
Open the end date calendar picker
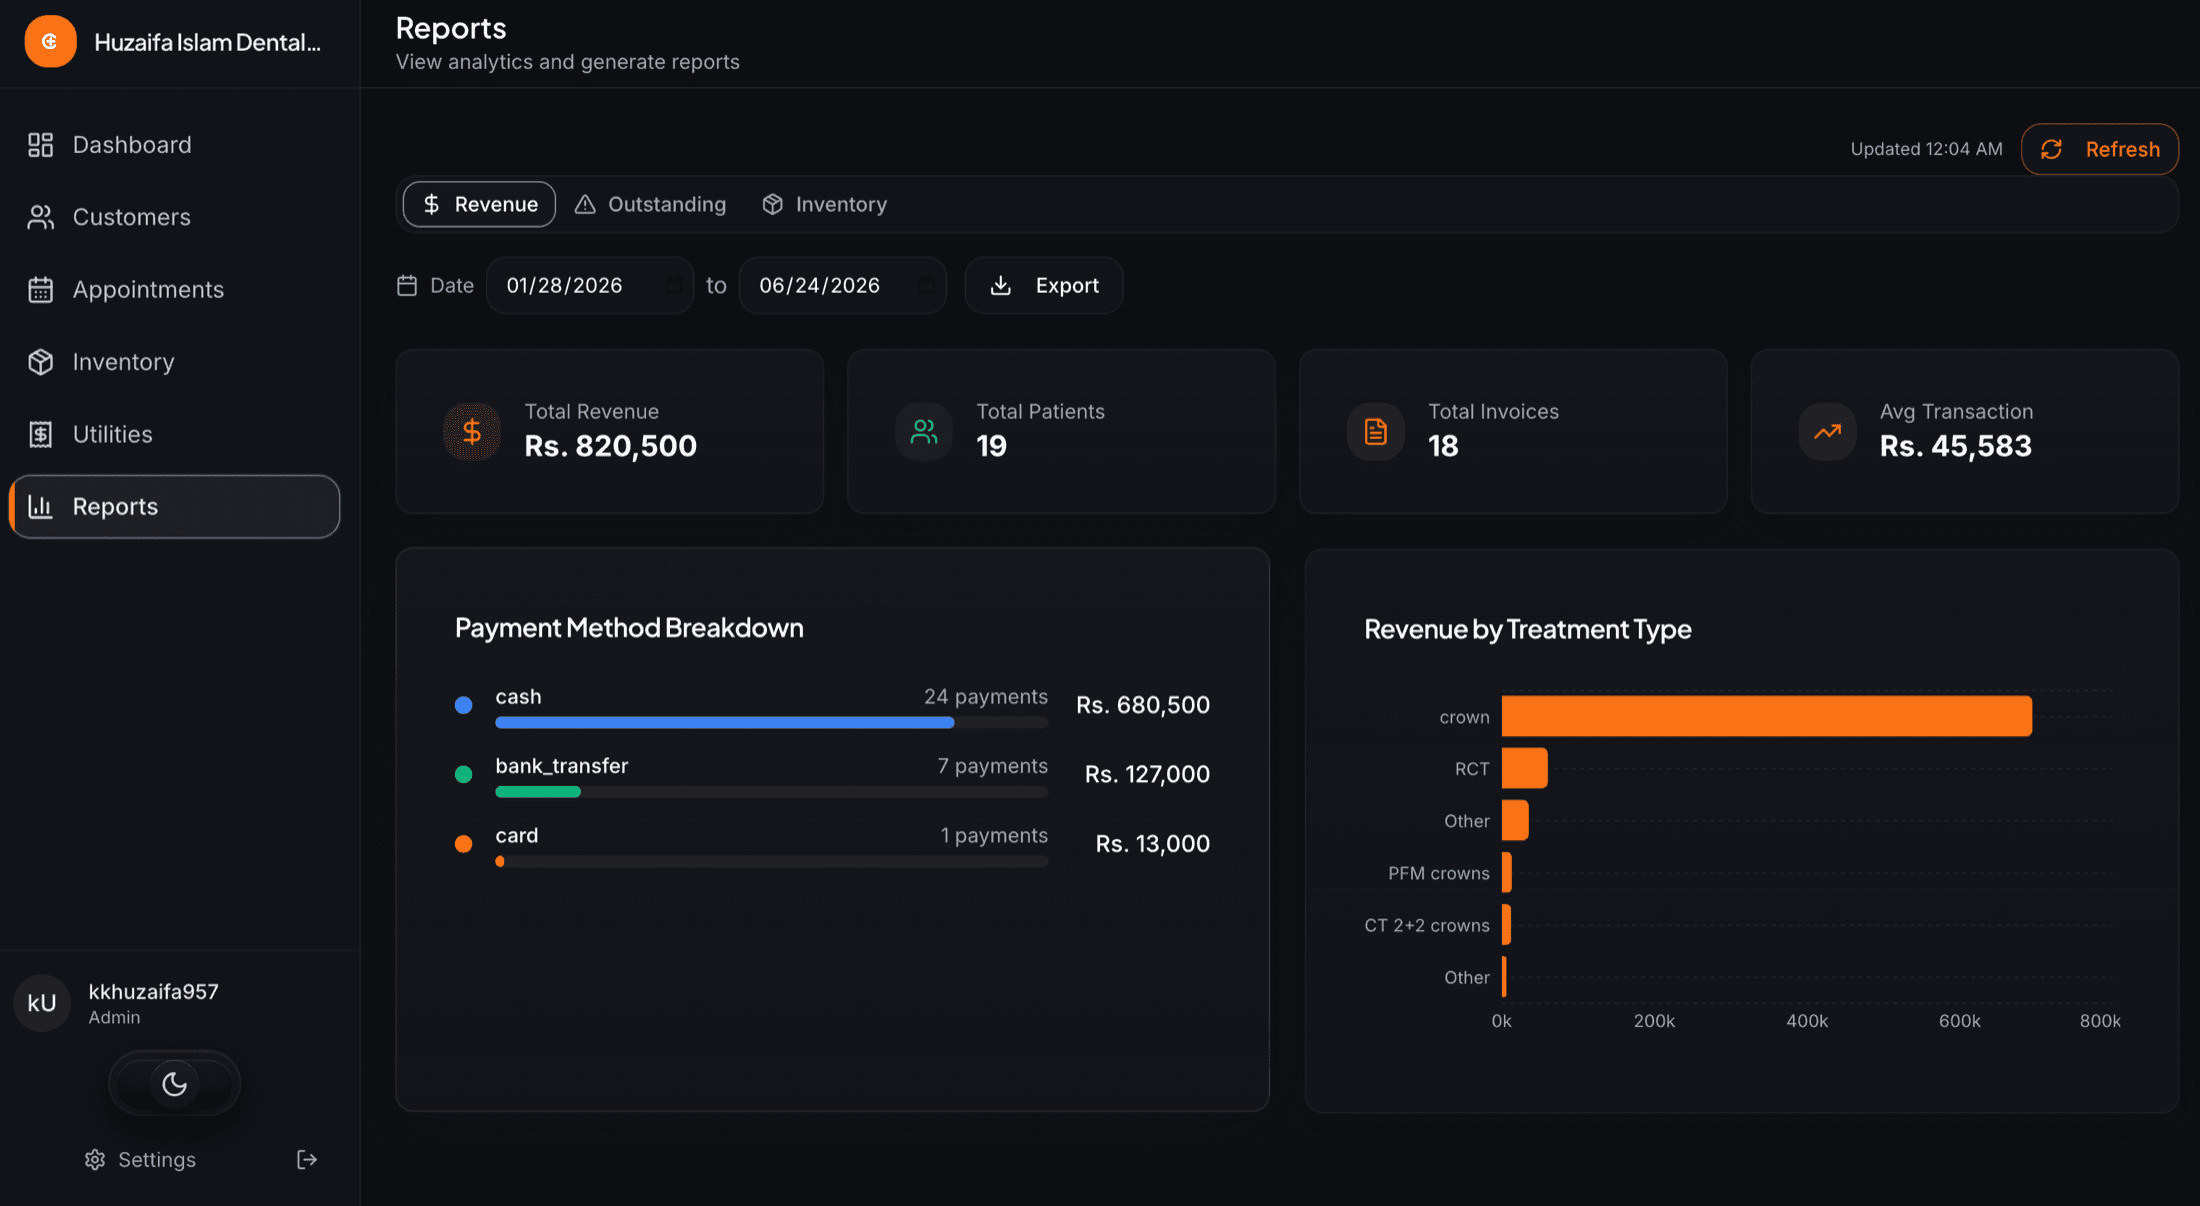(x=927, y=286)
